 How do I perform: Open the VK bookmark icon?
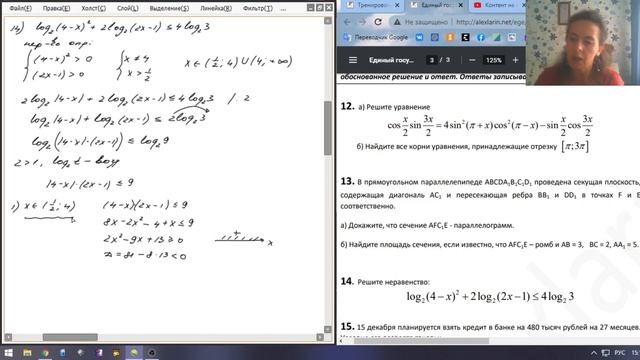tap(419, 37)
